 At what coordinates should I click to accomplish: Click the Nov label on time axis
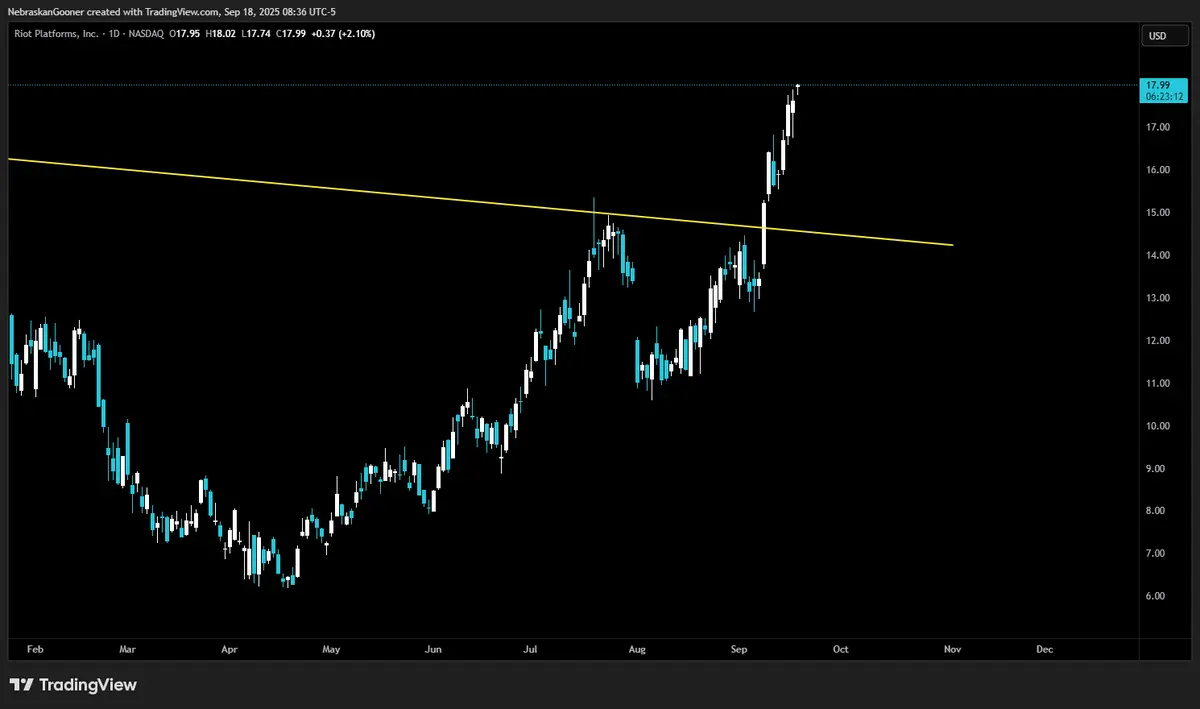(x=953, y=649)
